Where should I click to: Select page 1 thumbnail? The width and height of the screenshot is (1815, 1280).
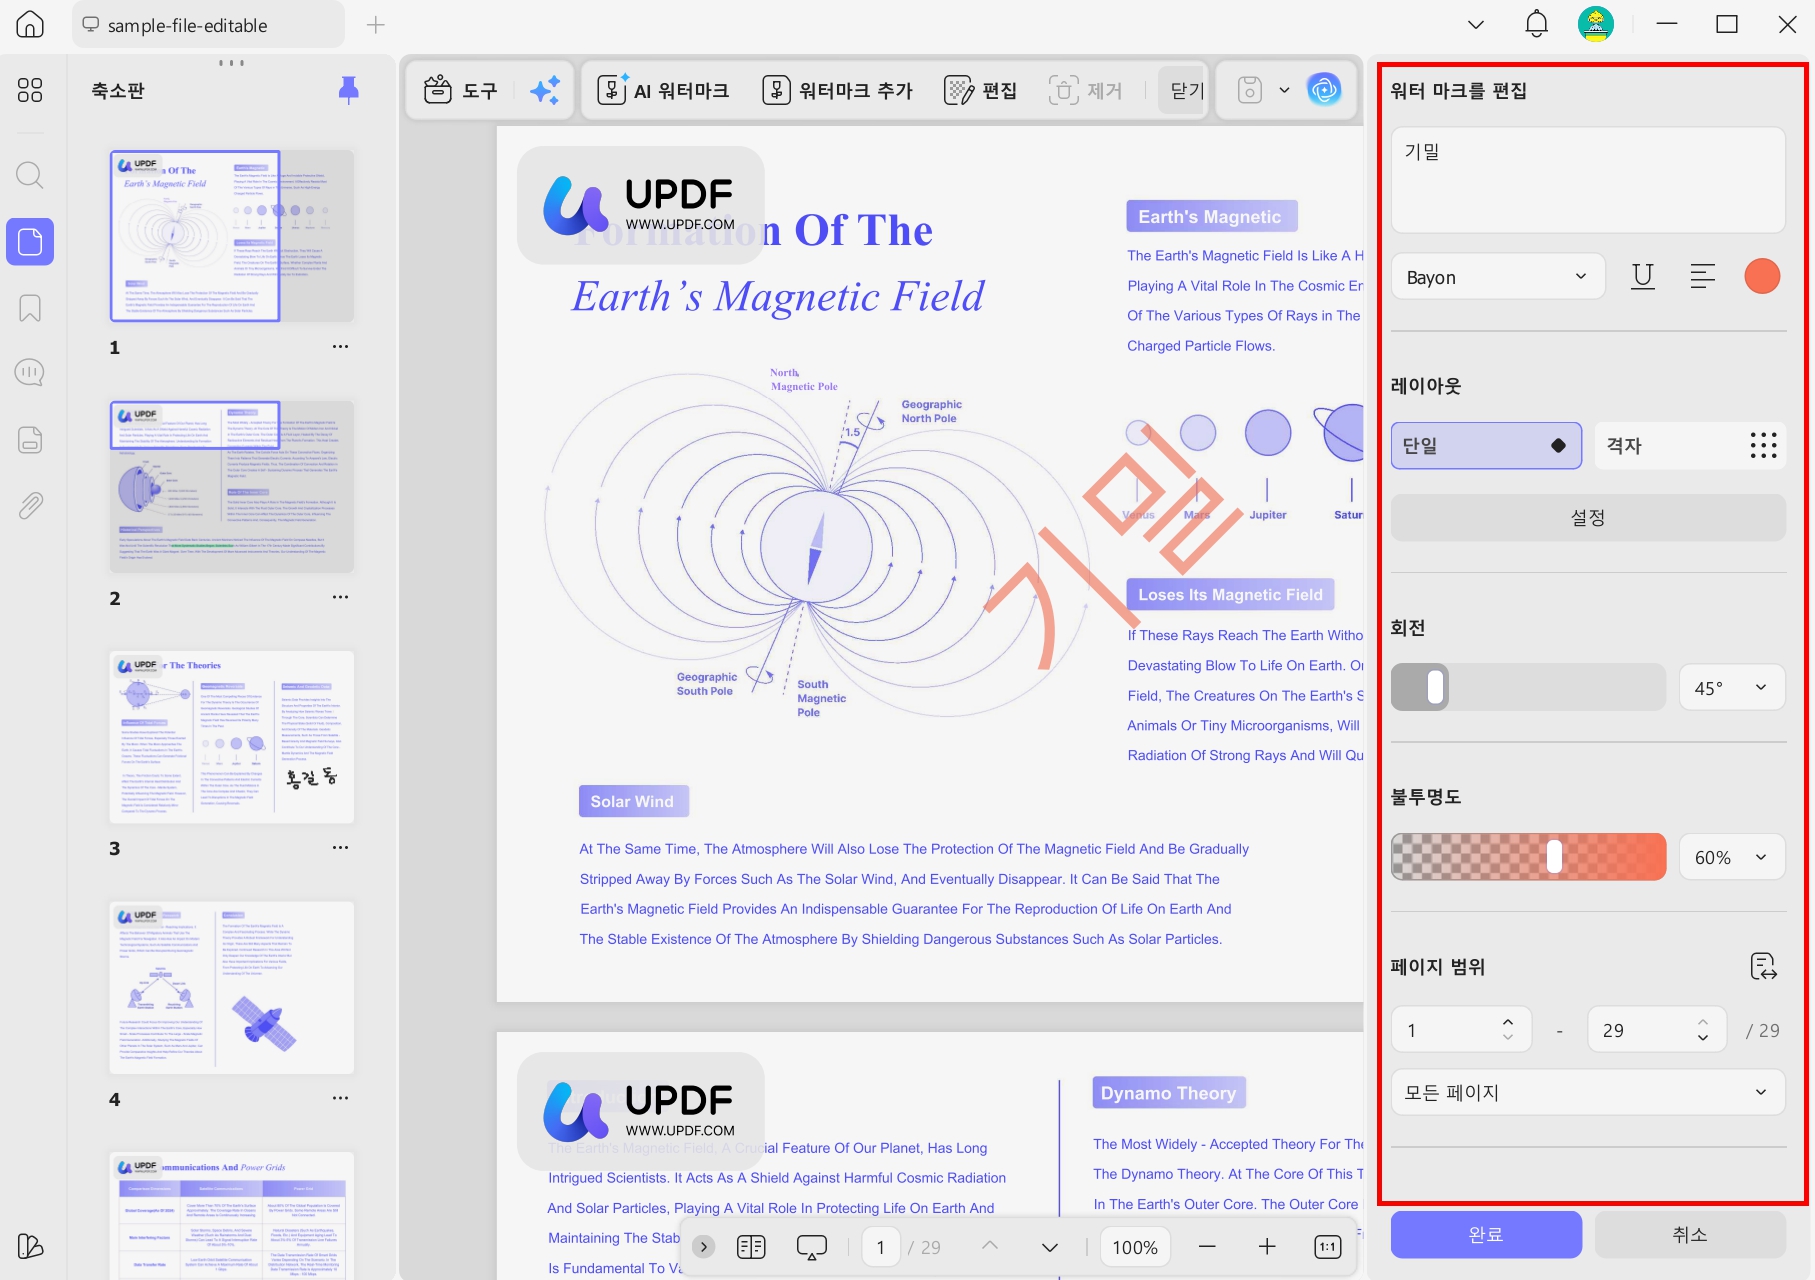(x=232, y=236)
